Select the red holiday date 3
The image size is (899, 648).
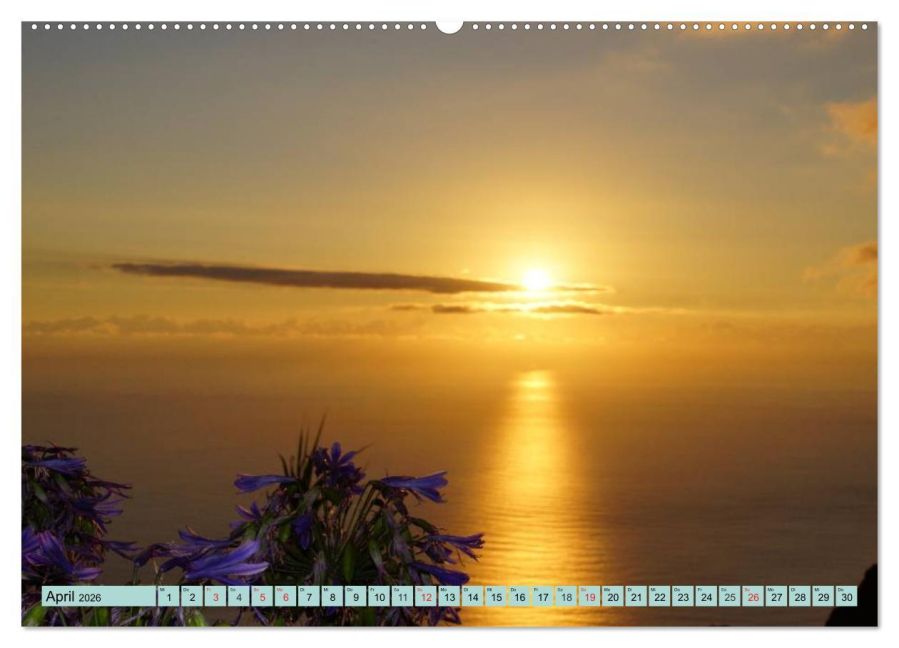[216, 596]
